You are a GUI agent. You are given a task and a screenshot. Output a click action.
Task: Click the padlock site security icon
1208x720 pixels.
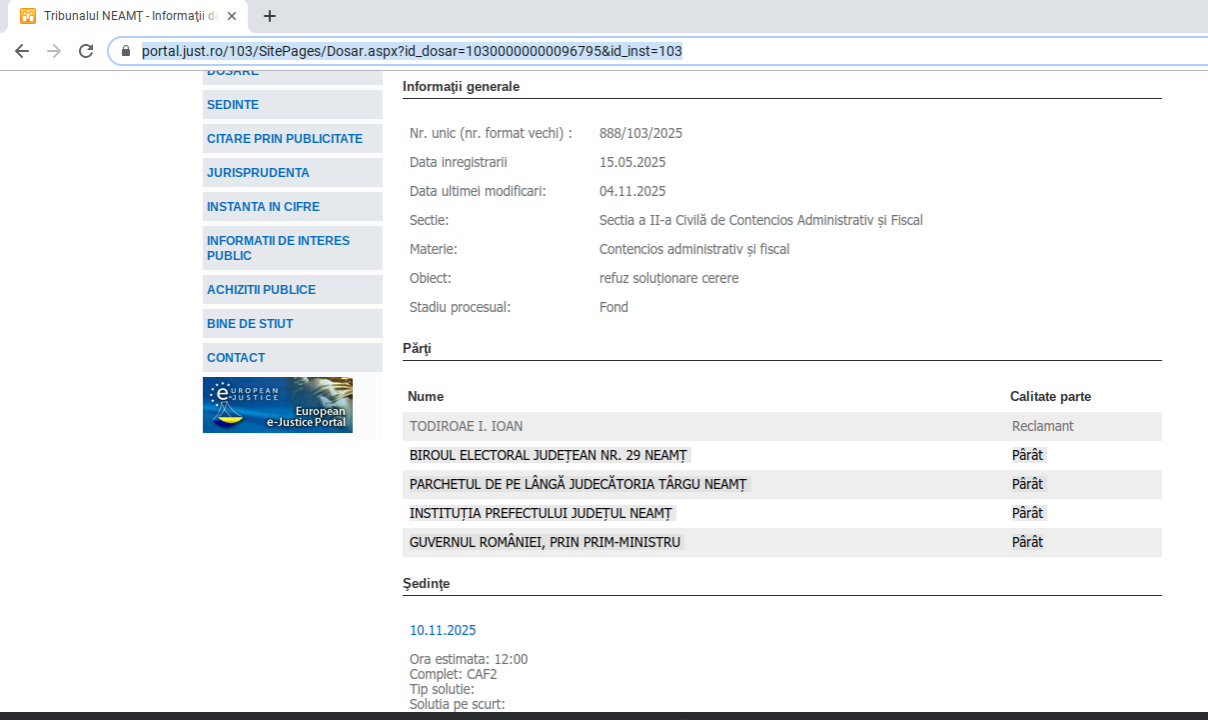pyautogui.click(x=126, y=51)
